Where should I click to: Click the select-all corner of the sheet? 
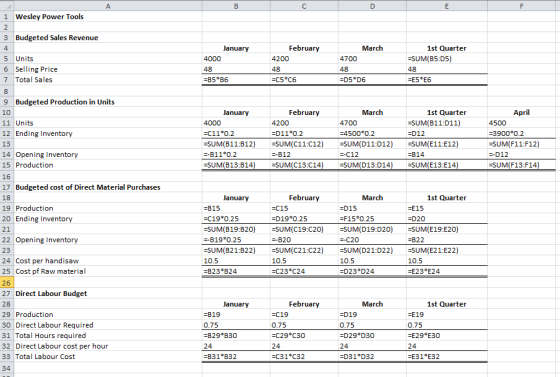[7, 6]
